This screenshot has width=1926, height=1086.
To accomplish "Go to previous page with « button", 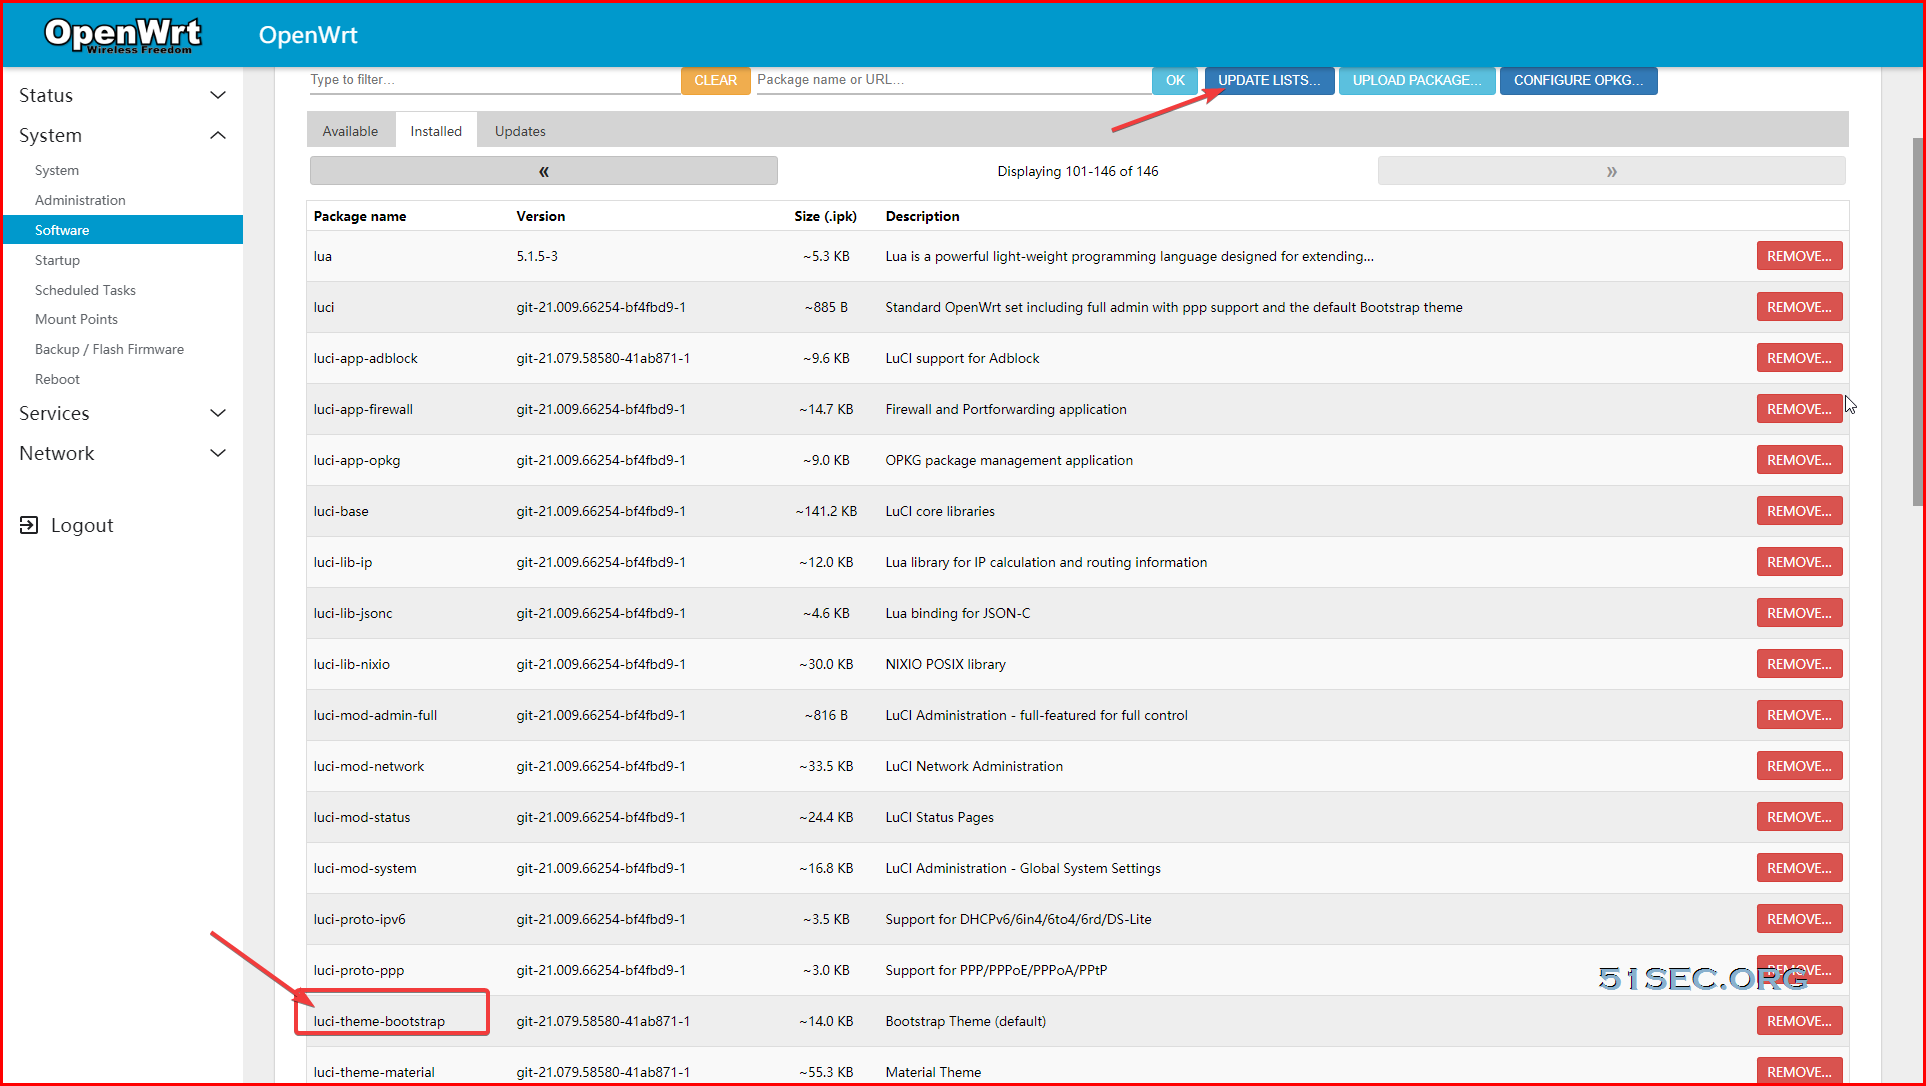I will click(x=544, y=171).
